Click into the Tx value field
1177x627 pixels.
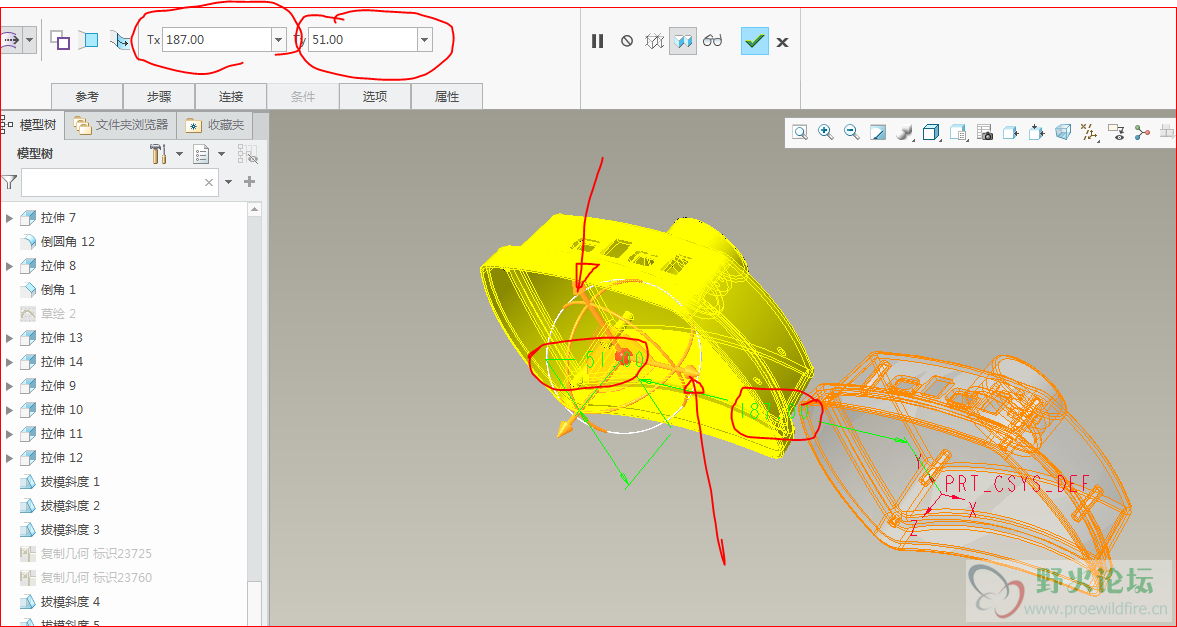217,40
